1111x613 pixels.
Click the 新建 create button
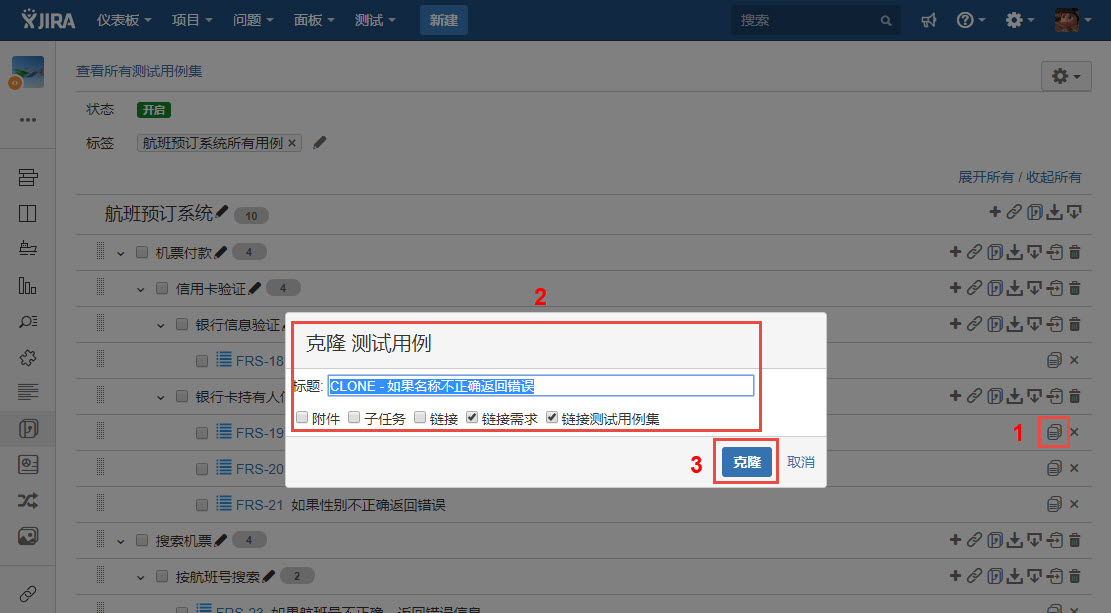(x=444, y=21)
